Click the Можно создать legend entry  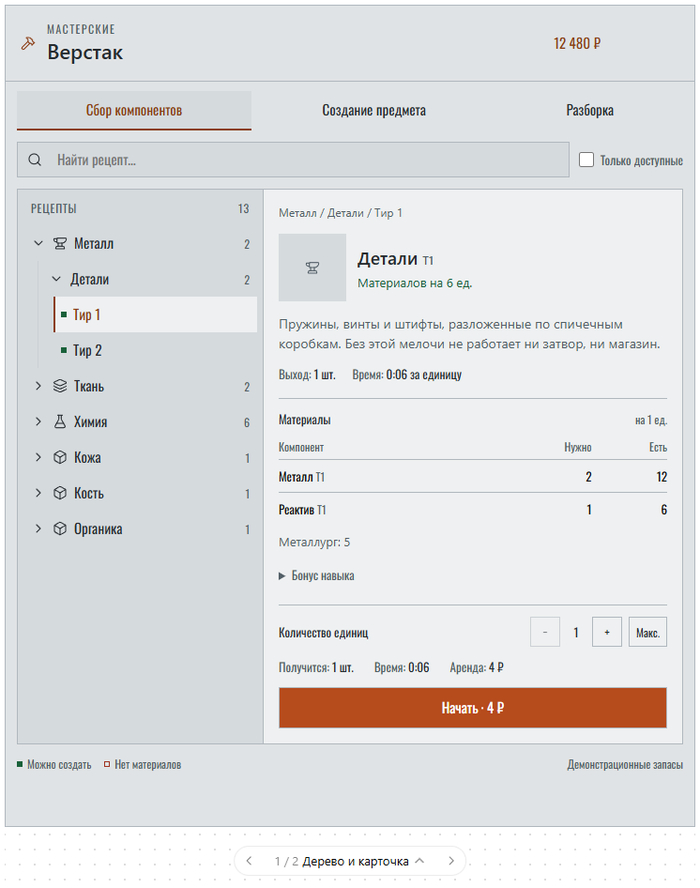click(x=54, y=765)
